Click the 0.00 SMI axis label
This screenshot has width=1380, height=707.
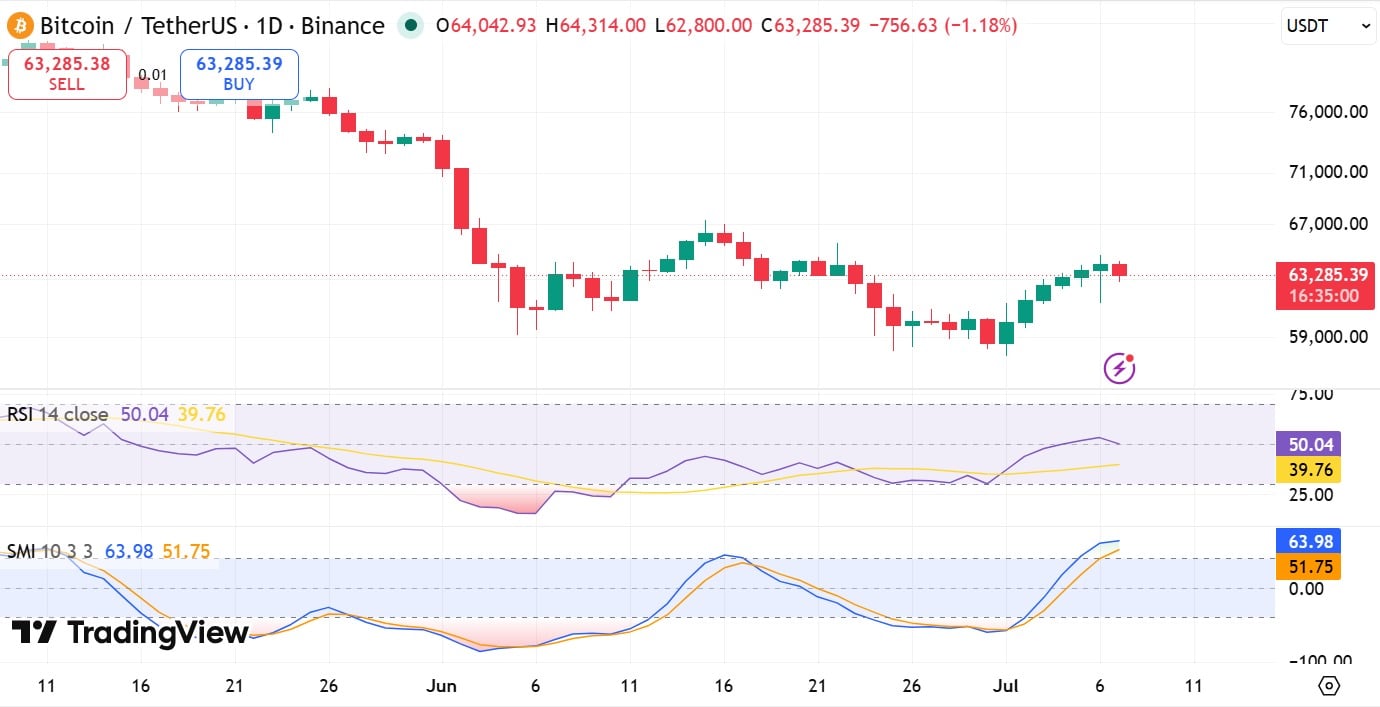click(1305, 588)
